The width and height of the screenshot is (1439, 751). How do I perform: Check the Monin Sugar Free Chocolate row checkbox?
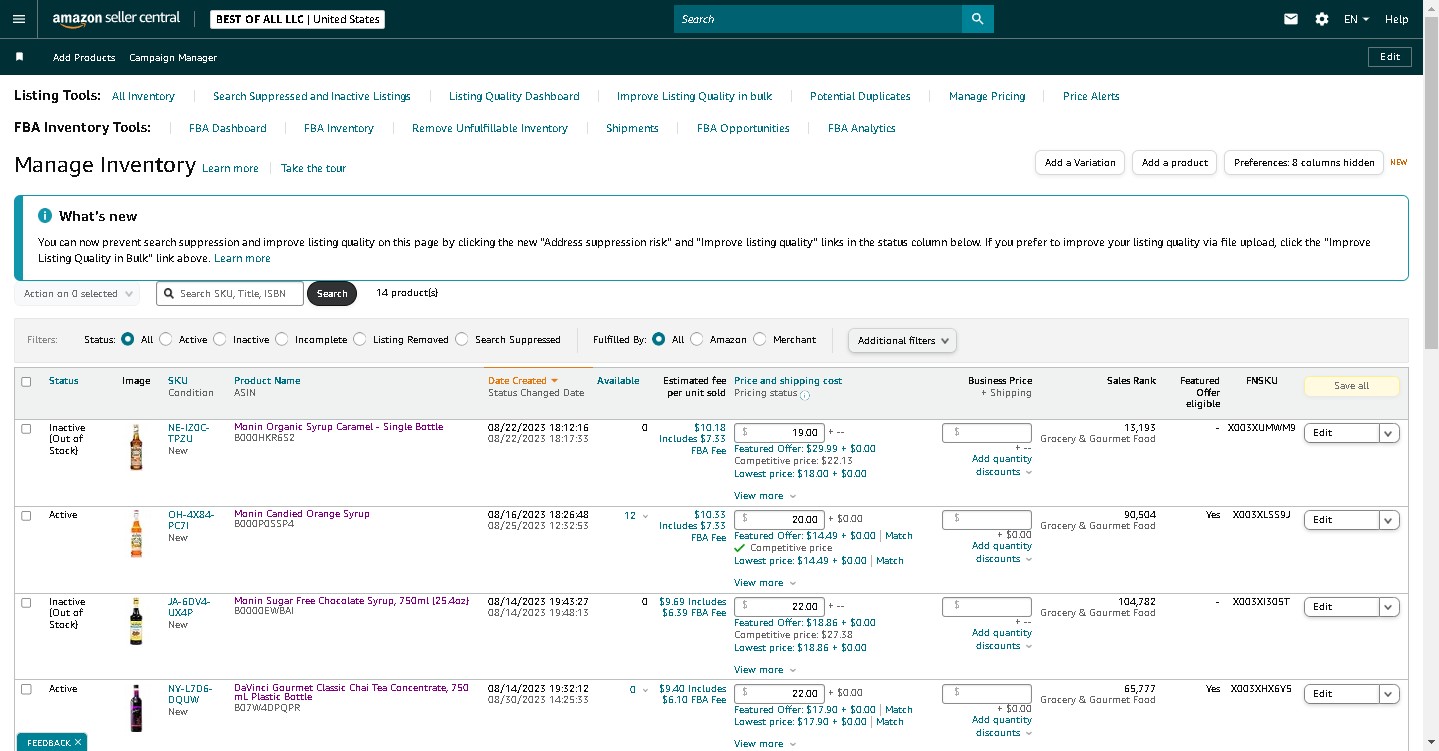coord(26,603)
